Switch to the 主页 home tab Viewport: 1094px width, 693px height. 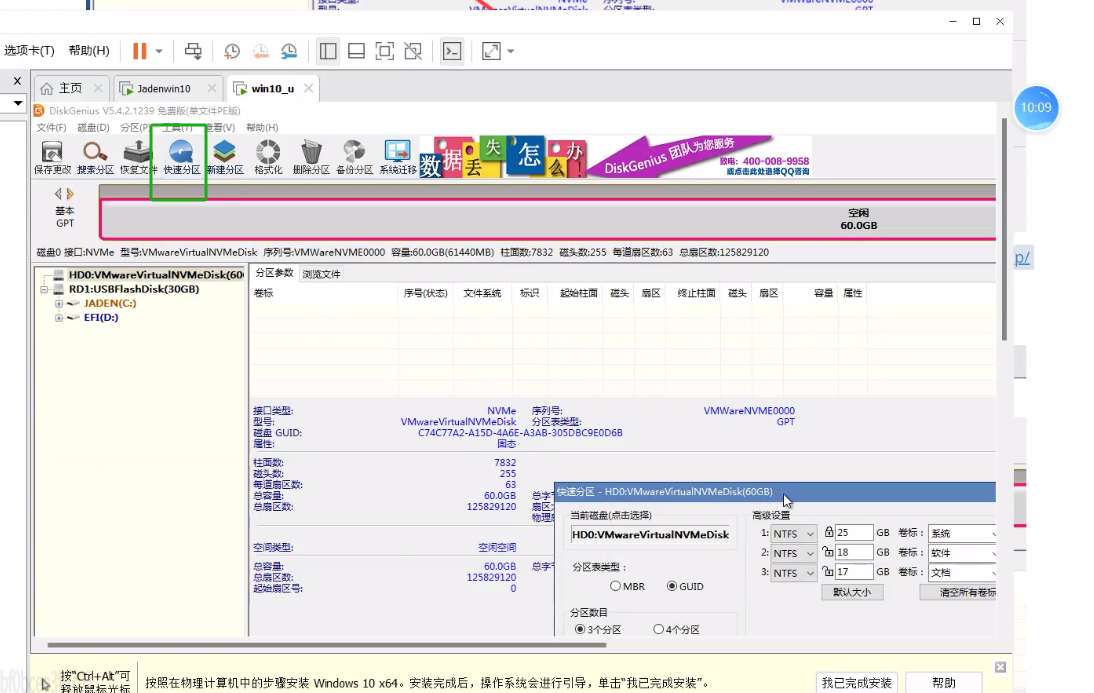[70, 89]
